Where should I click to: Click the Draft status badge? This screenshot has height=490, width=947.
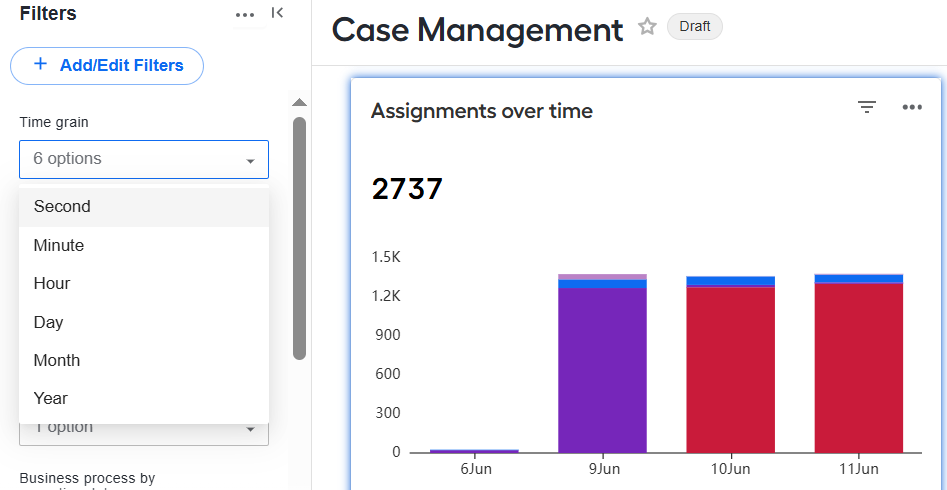point(695,27)
